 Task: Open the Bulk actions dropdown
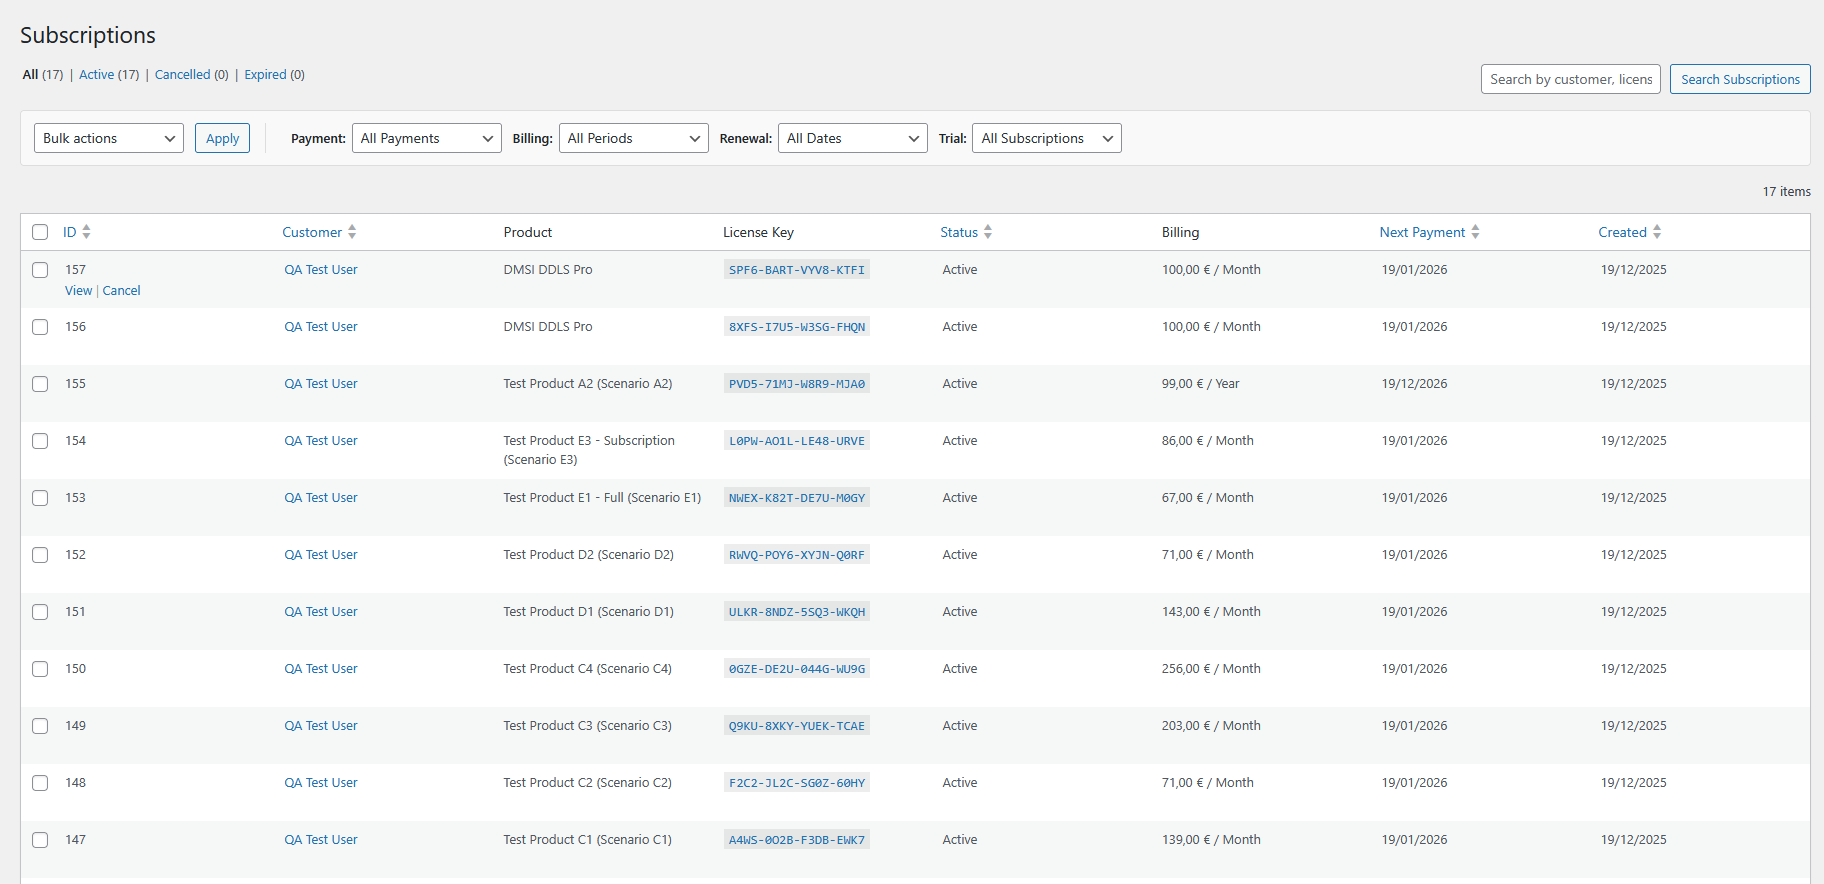pyautogui.click(x=109, y=138)
